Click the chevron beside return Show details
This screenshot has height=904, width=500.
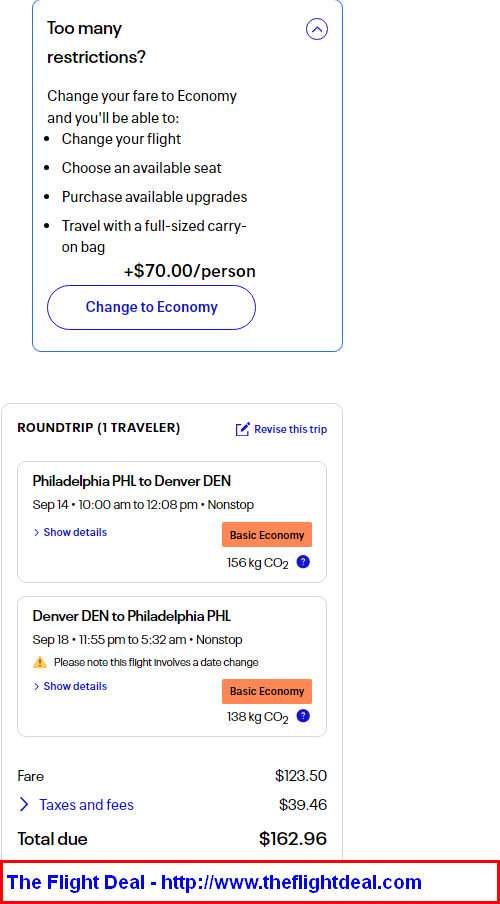click(x=36, y=686)
